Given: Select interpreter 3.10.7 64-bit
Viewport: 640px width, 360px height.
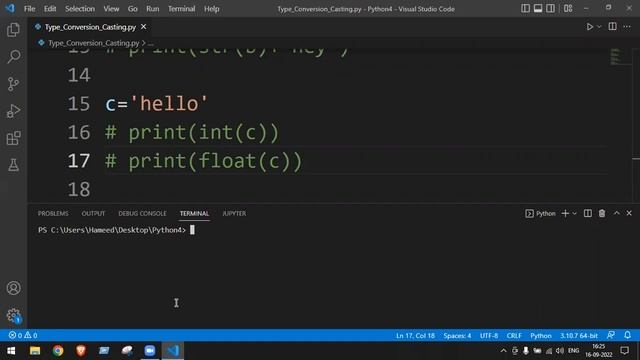Looking at the screenshot, I should 579,336.
